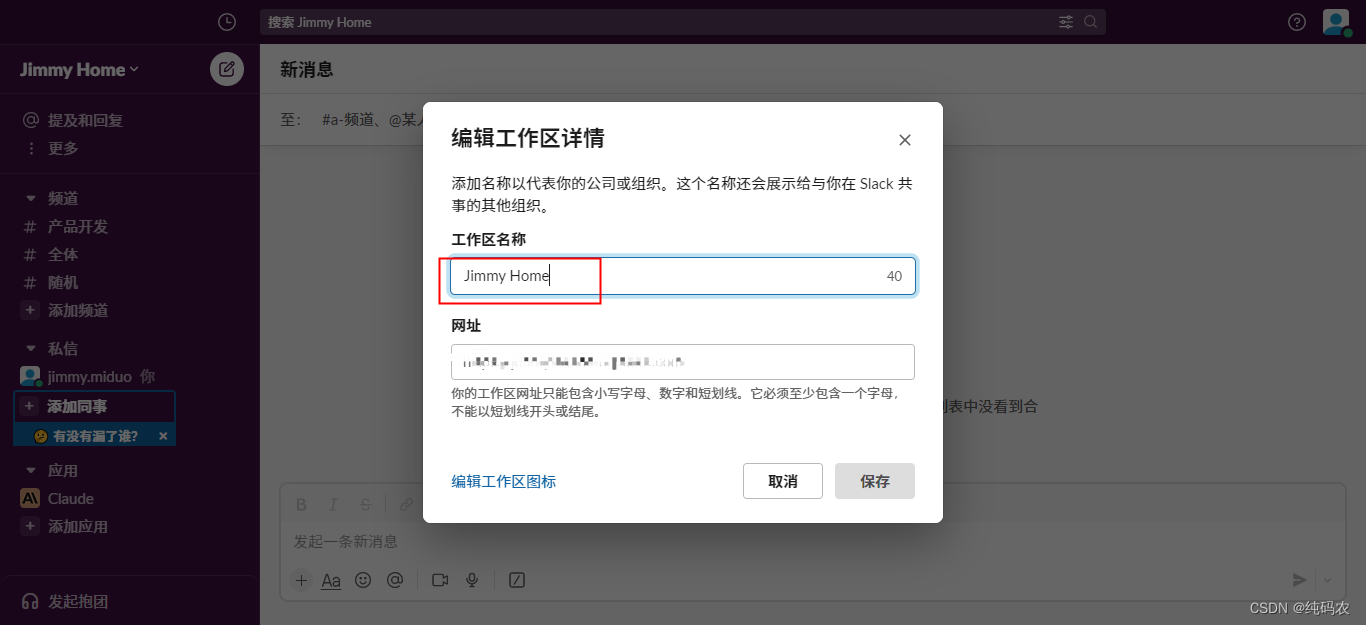Collapse the Direct messages (私信) section
Viewport: 1366px width, 625px height.
point(31,349)
